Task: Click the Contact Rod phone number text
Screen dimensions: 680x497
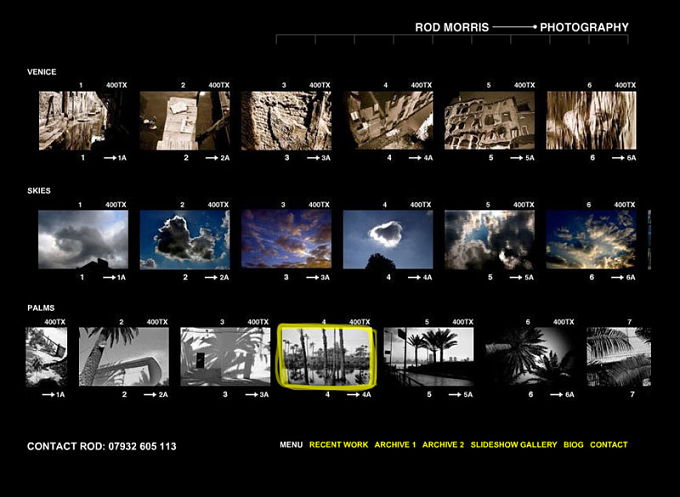Action: pos(101,446)
